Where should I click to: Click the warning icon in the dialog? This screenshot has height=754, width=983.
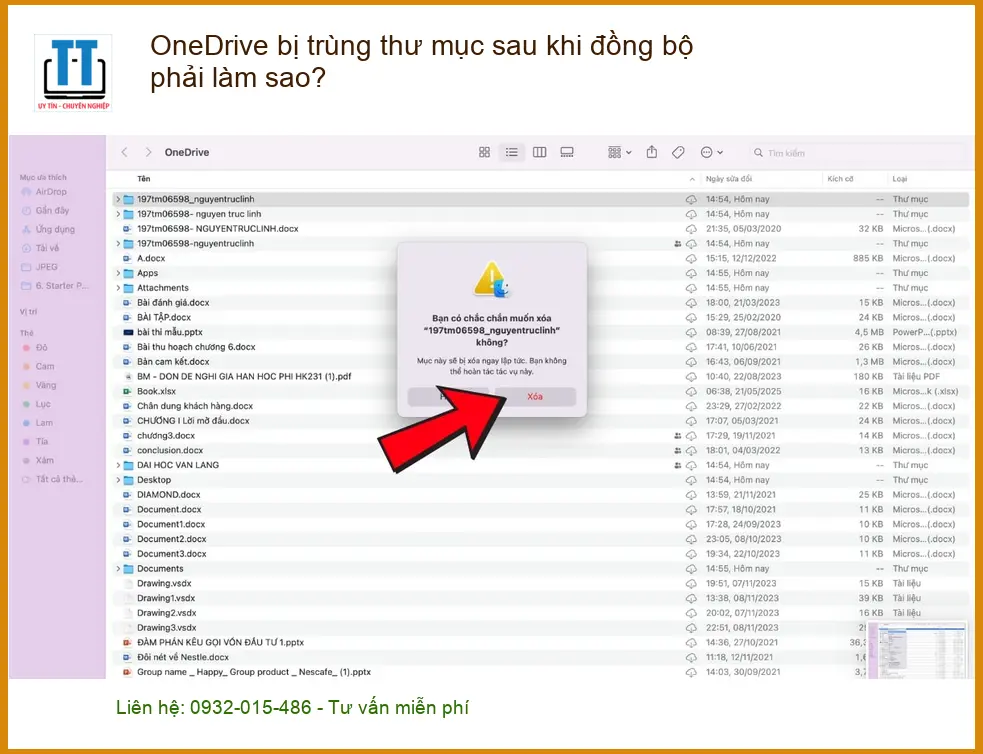point(492,280)
